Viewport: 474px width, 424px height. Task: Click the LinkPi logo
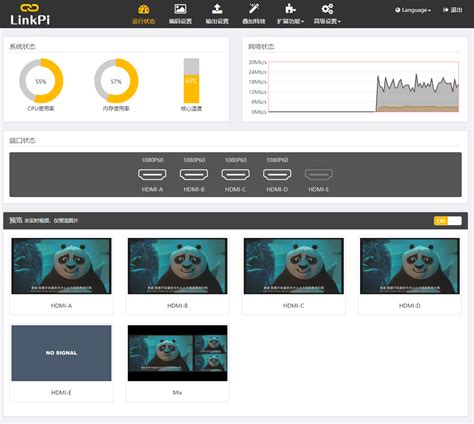(30, 15)
